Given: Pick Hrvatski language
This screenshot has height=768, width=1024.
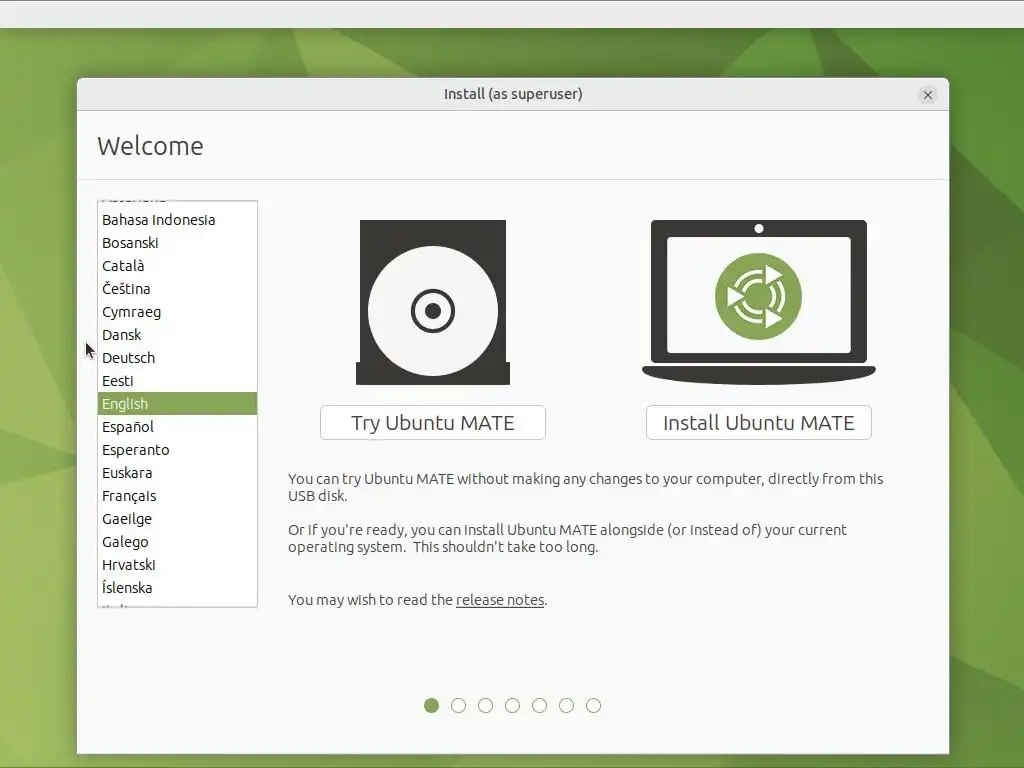Looking at the screenshot, I should click(x=177, y=565).
